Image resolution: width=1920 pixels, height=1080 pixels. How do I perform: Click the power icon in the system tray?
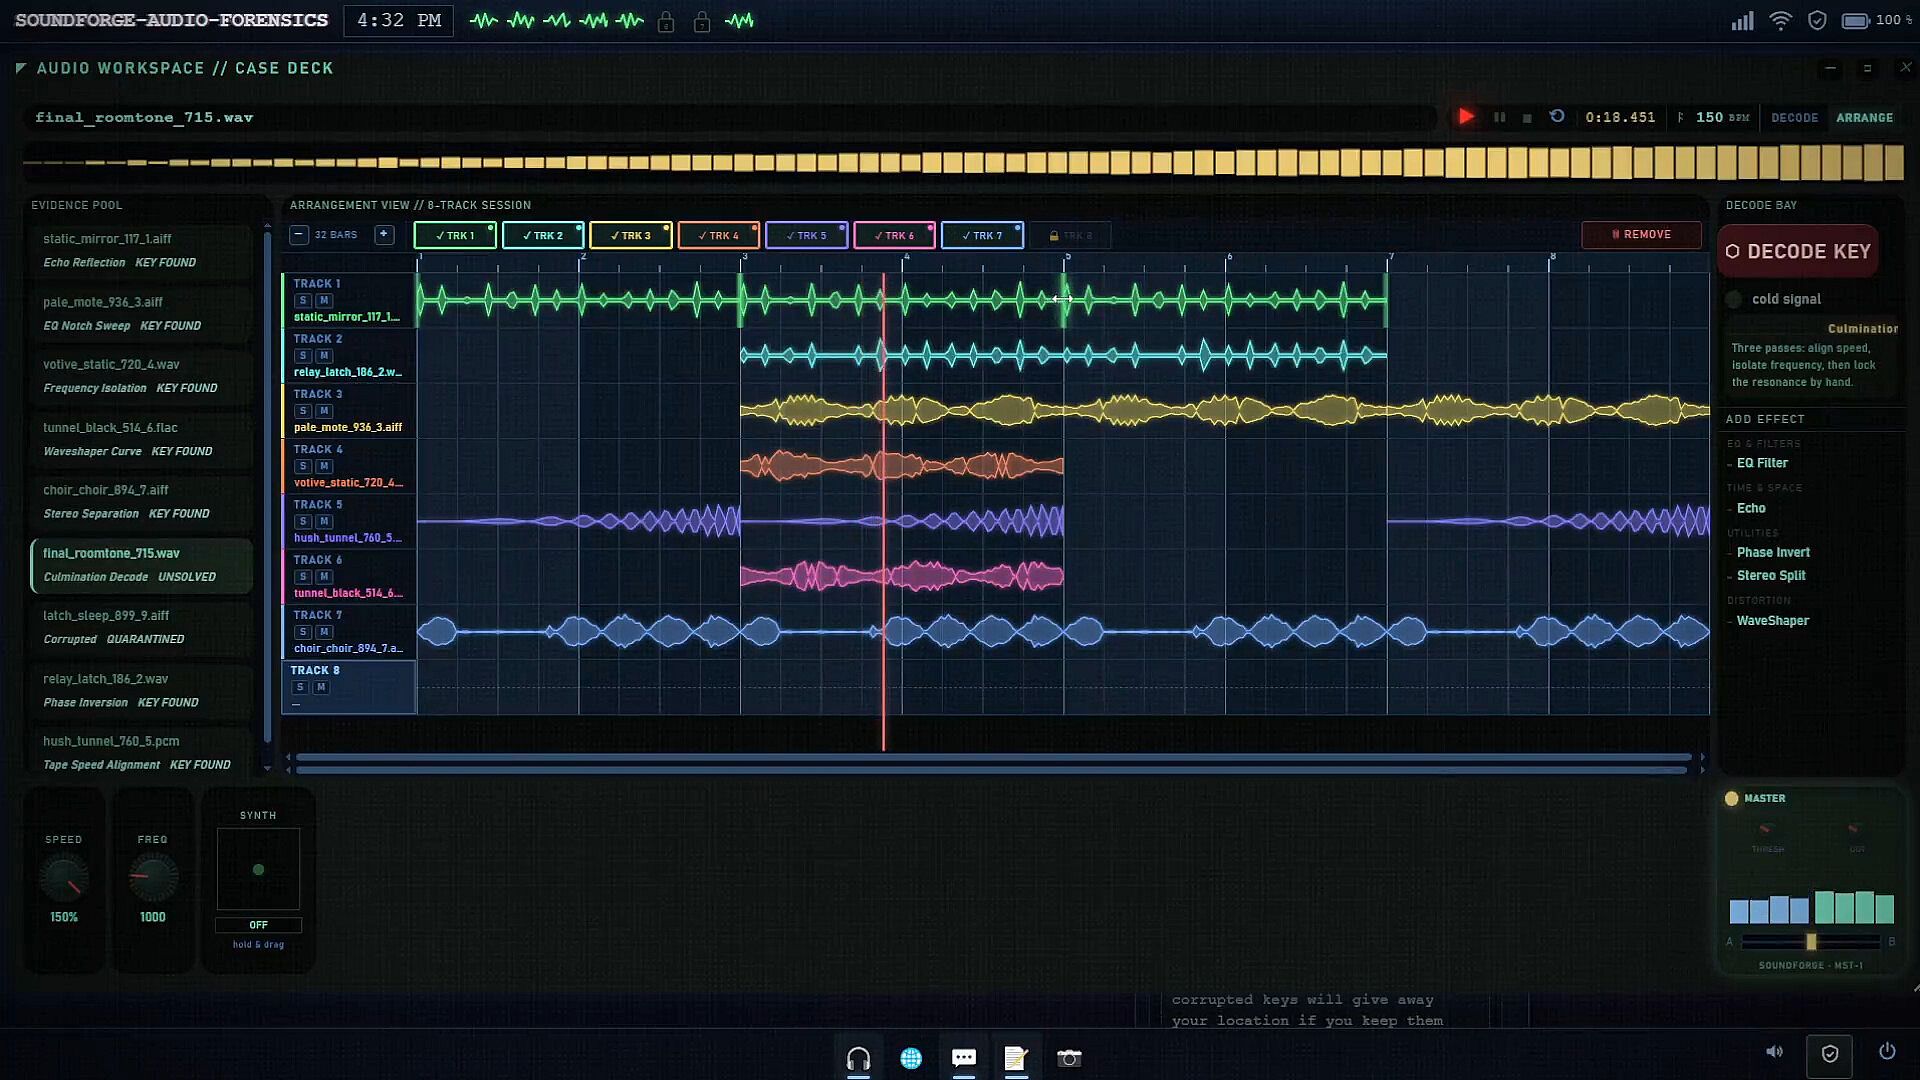tap(1887, 1051)
